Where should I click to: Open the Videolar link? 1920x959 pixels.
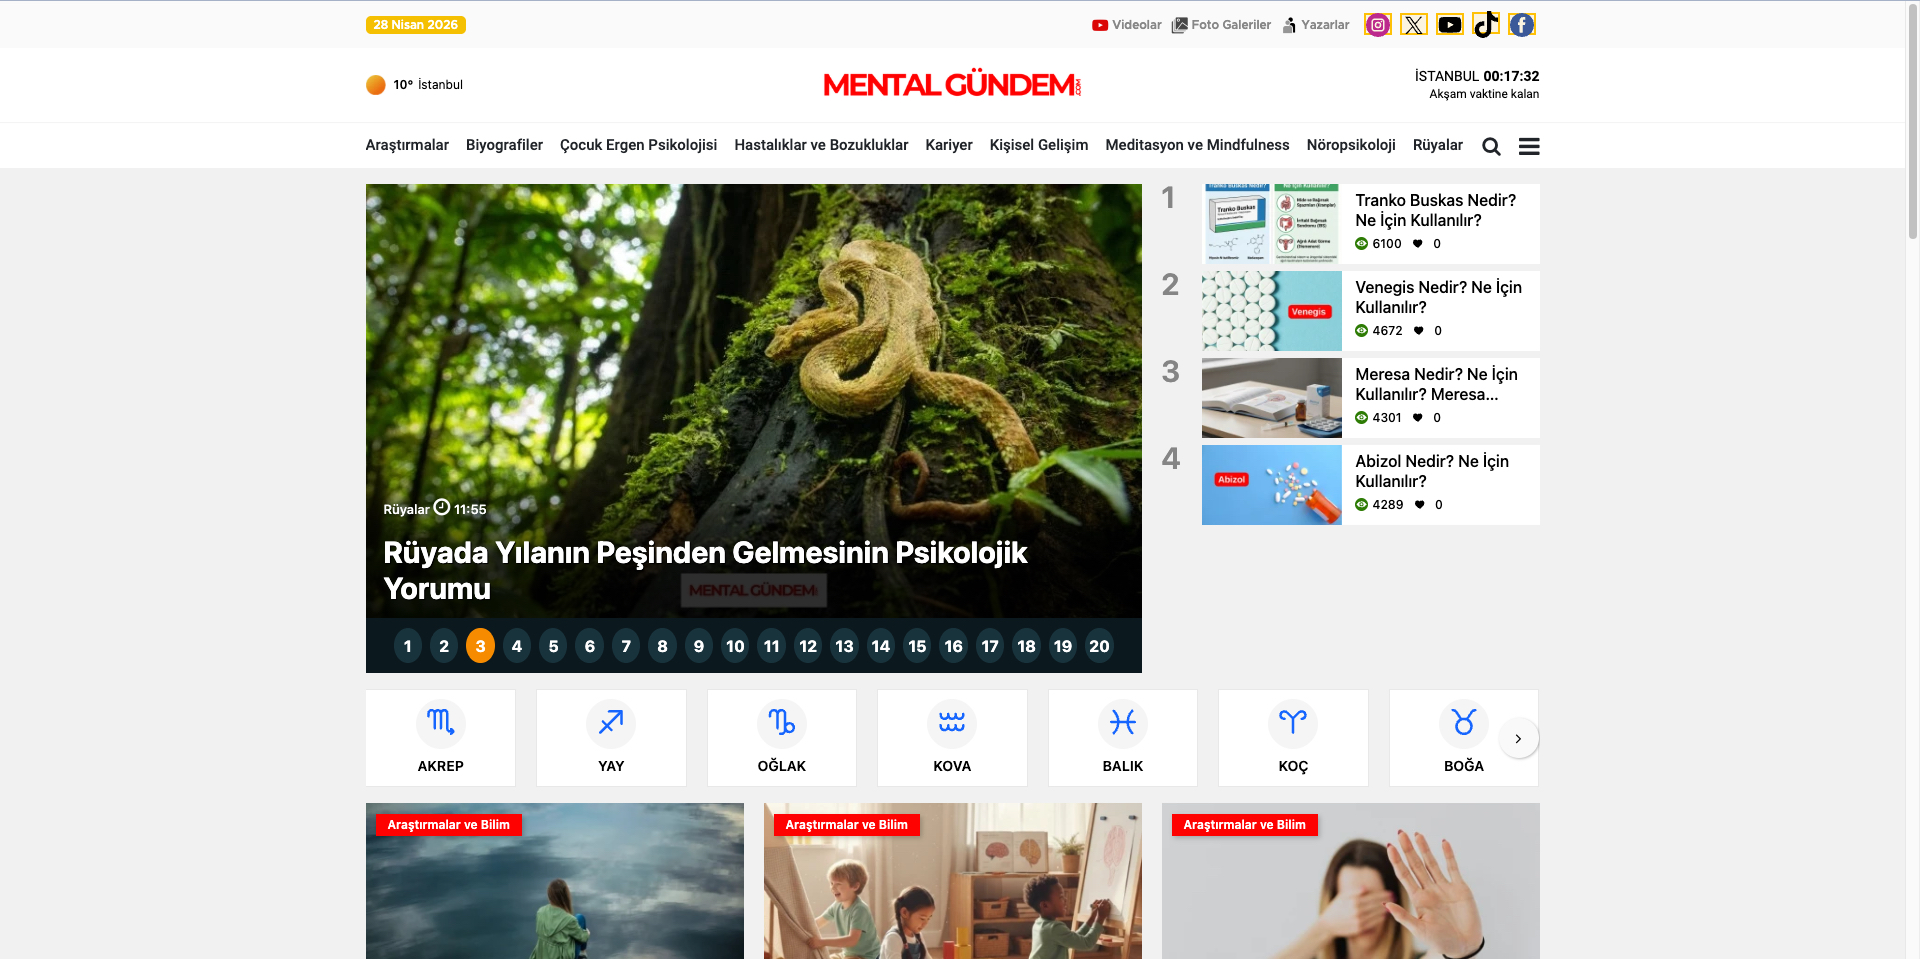tap(1127, 25)
